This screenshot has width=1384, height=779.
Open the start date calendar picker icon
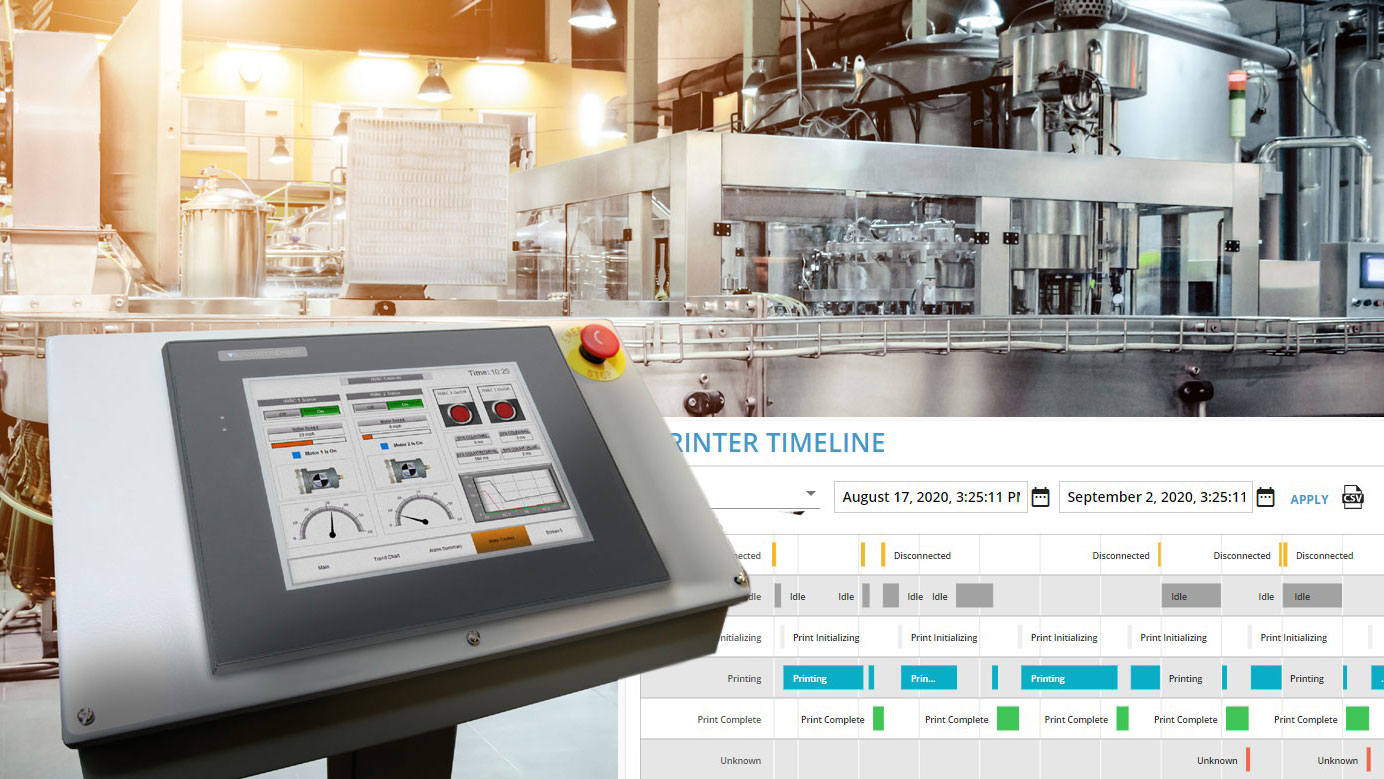(1040, 496)
